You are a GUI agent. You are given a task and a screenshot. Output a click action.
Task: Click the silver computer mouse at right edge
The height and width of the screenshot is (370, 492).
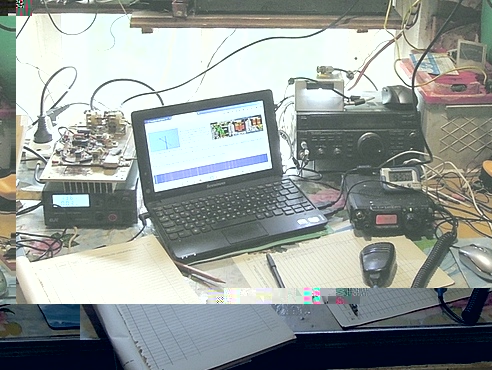tap(475, 260)
